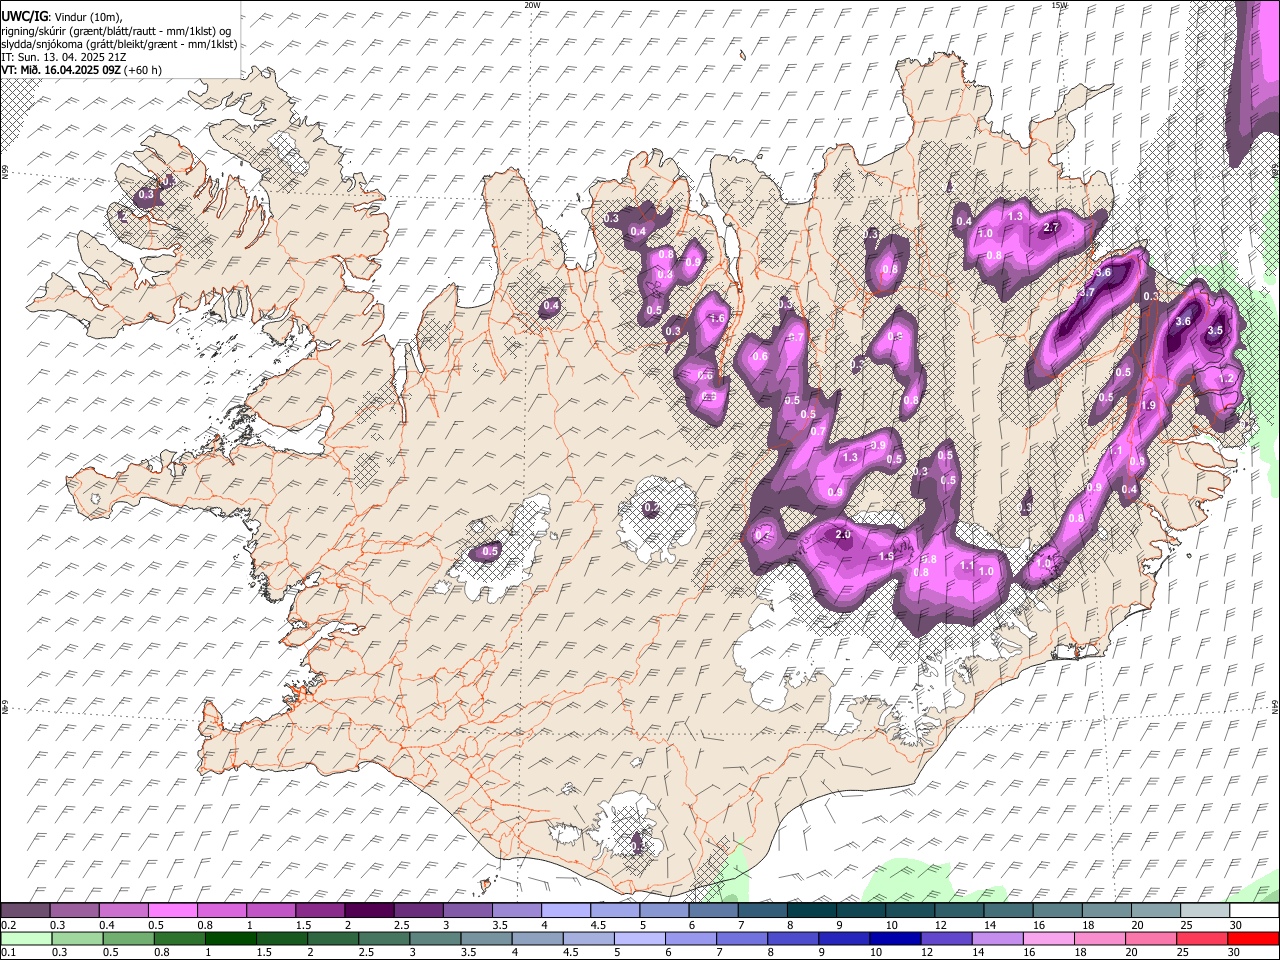Click the 1.6 snowfall value on the map
This screenshot has height=960, width=1280.
click(x=716, y=319)
